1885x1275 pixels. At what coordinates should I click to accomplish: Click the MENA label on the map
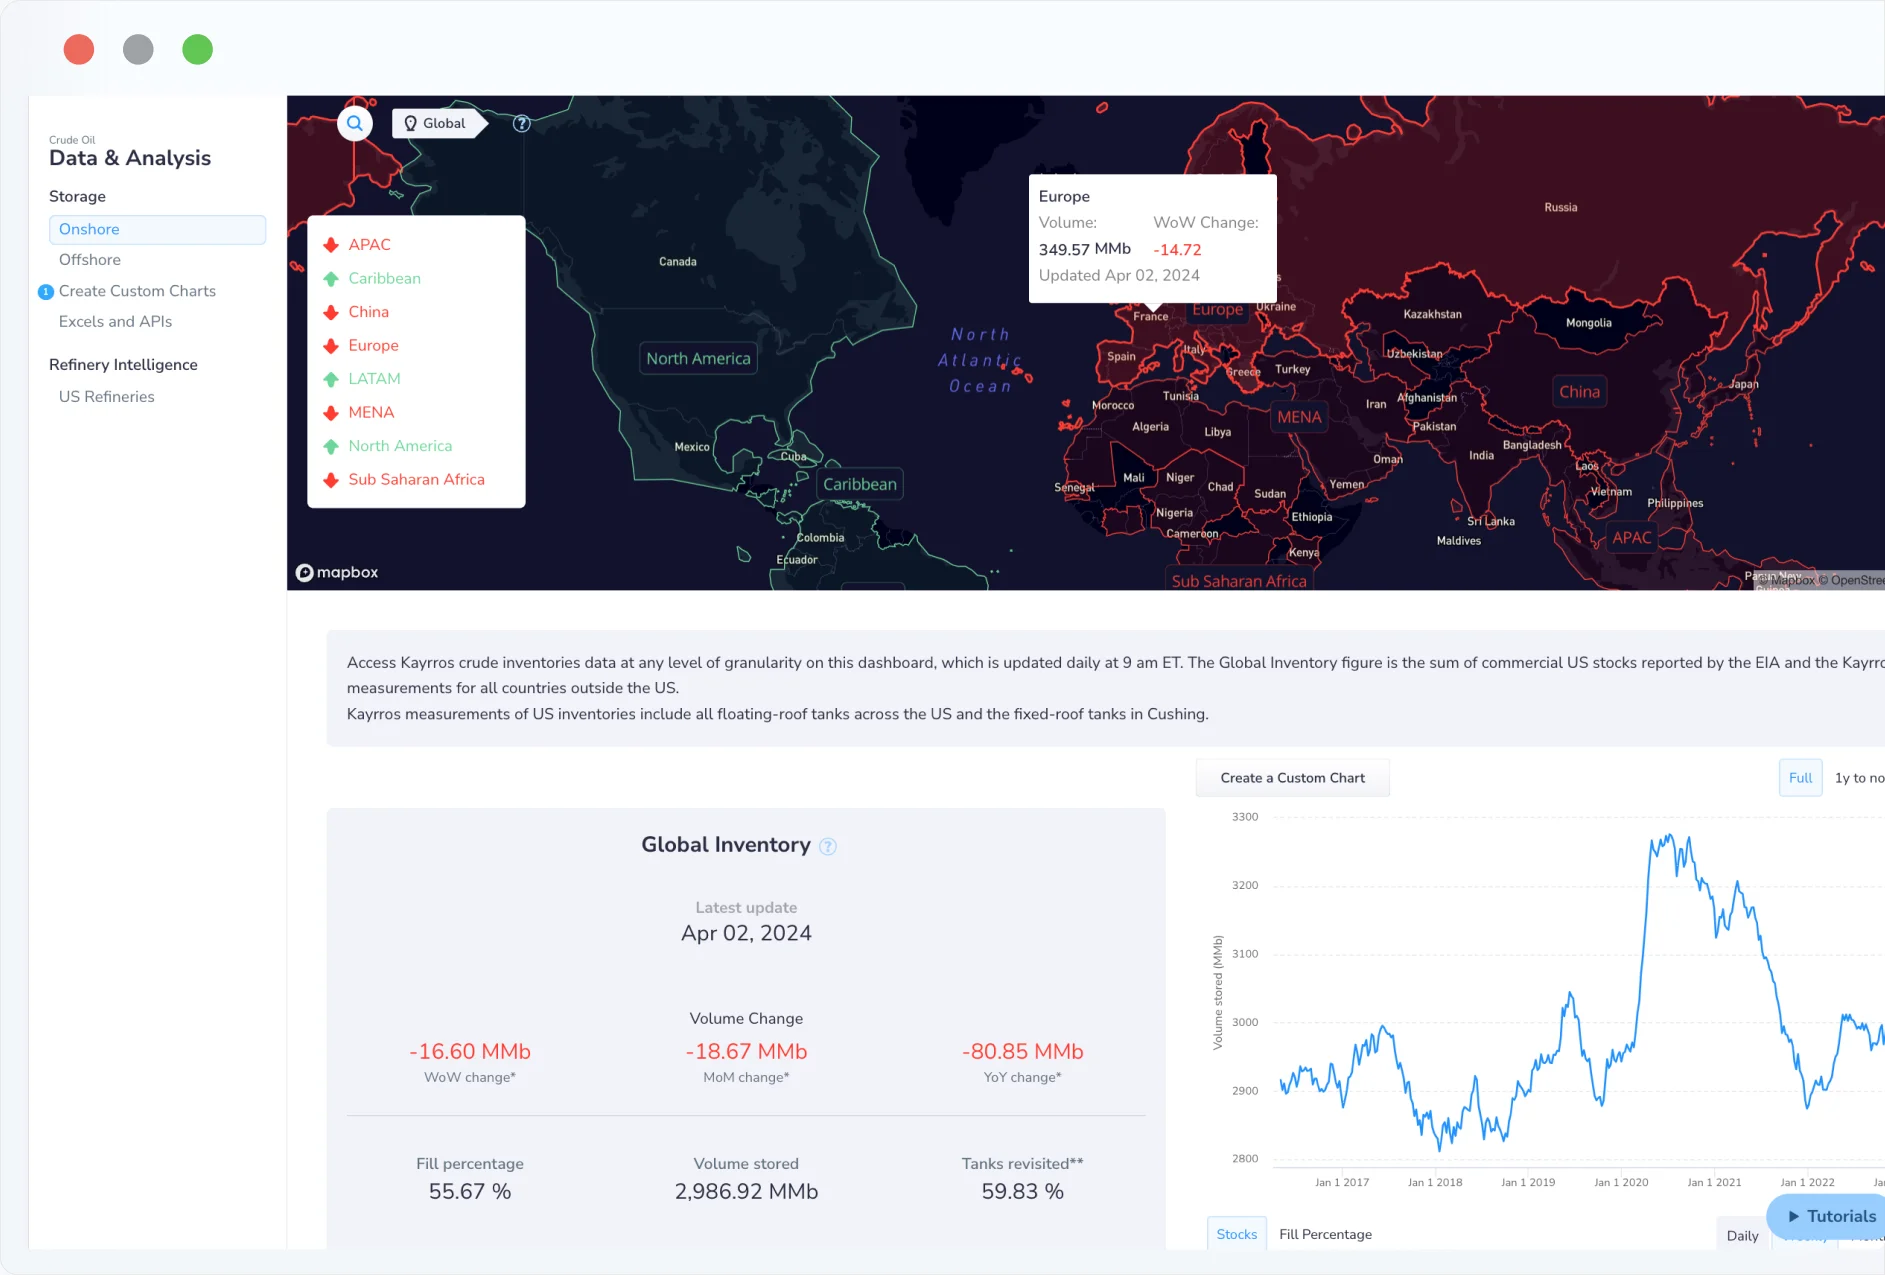1299,418
